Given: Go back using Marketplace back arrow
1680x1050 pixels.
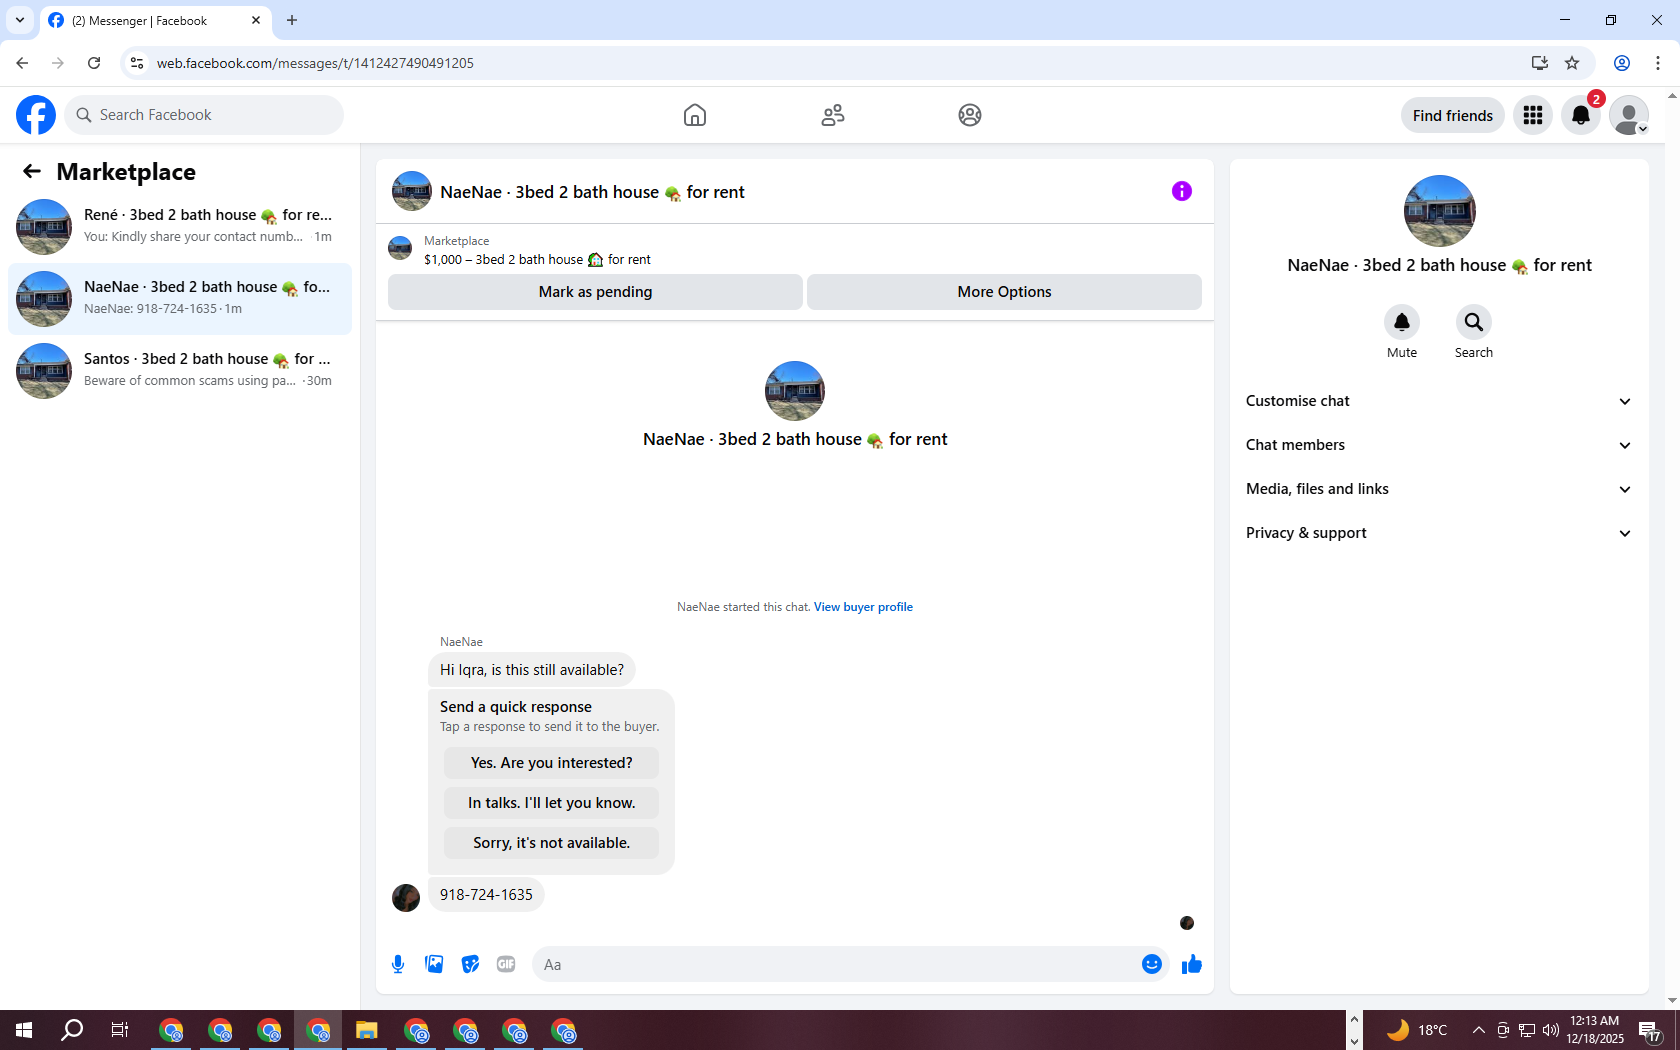Looking at the screenshot, I should pyautogui.click(x=32, y=171).
